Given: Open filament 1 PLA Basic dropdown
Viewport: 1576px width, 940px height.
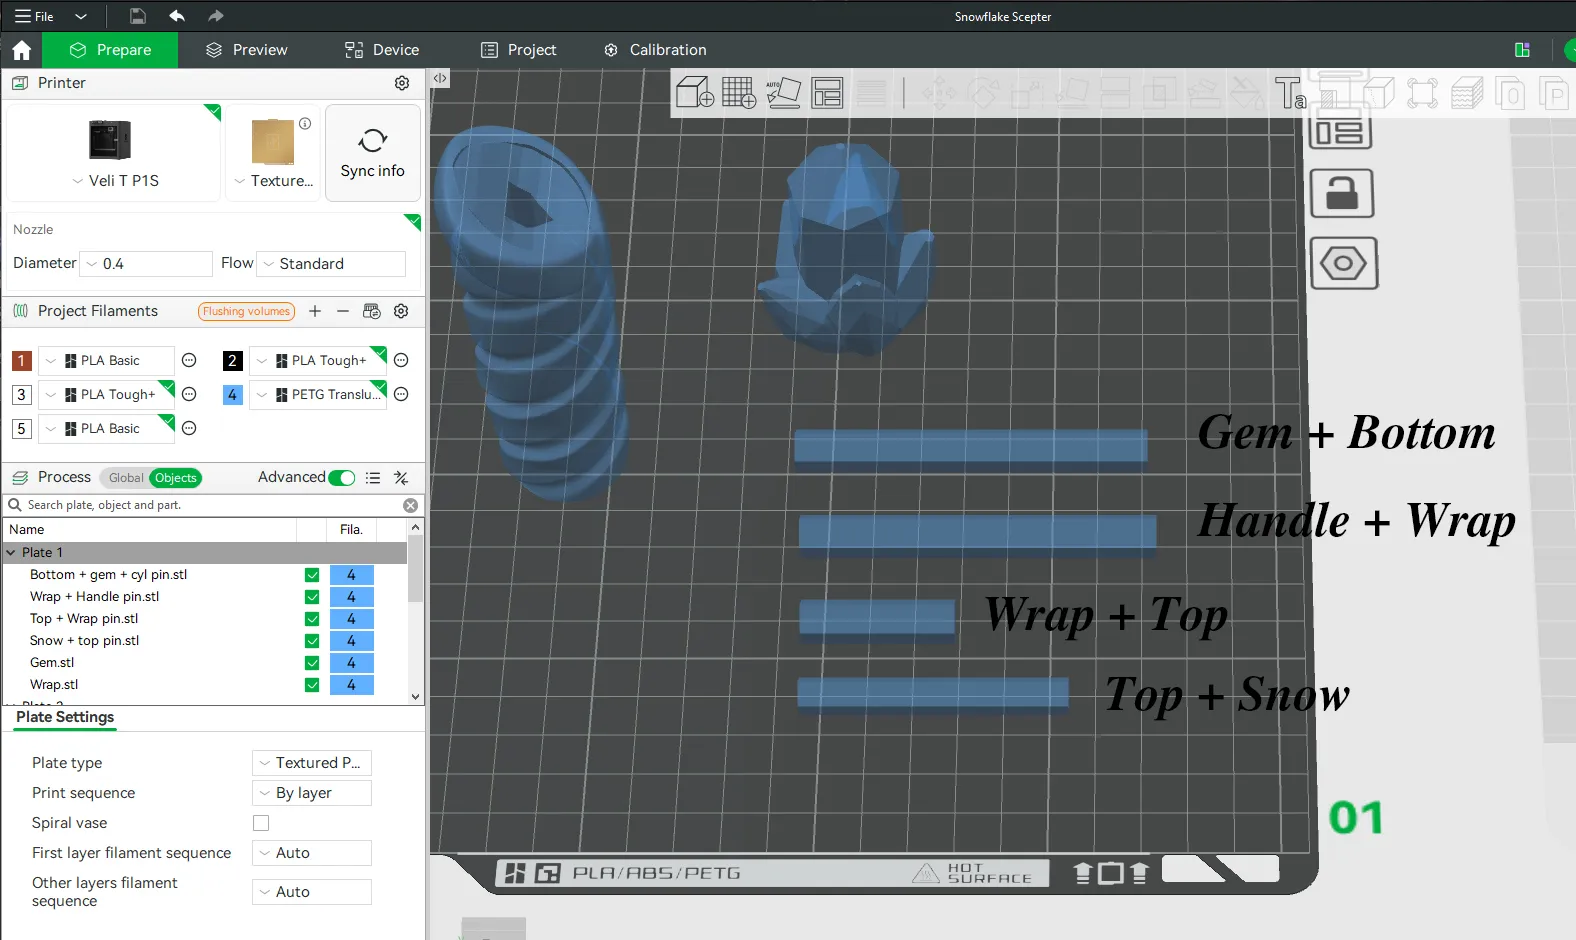Looking at the screenshot, I should 107,361.
